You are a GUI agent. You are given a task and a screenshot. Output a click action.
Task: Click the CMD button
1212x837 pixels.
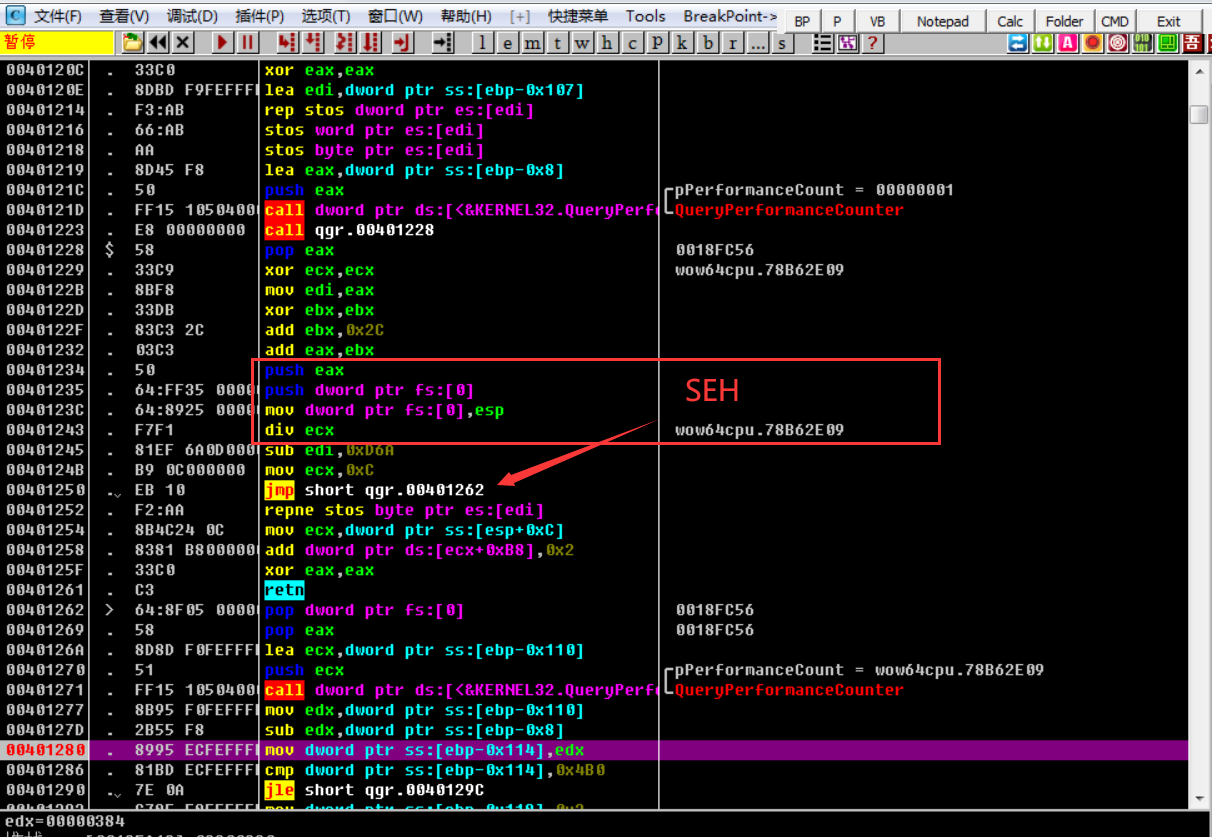point(1115,21)
